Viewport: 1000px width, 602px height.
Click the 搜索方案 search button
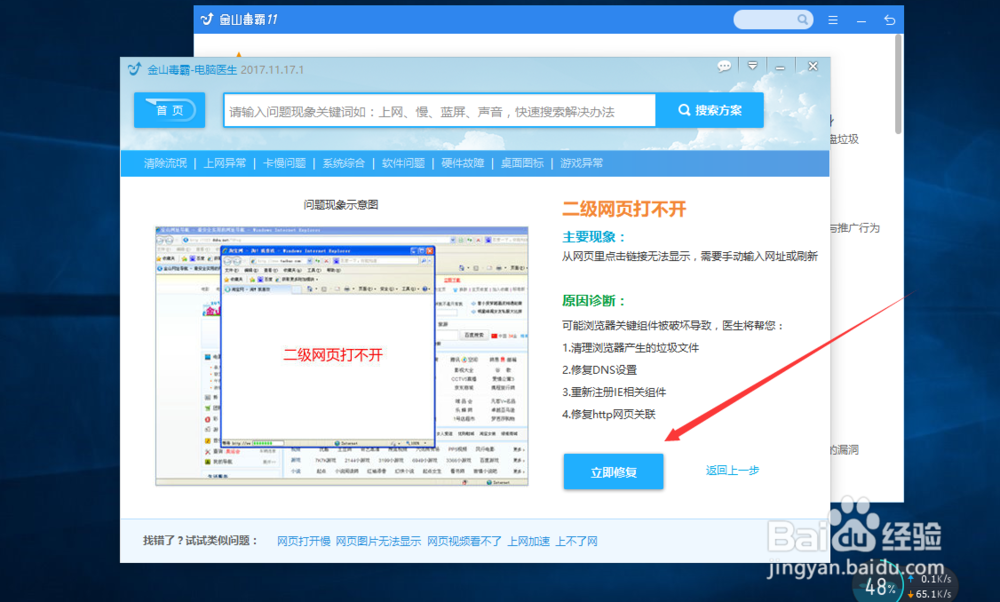point(709,110)
